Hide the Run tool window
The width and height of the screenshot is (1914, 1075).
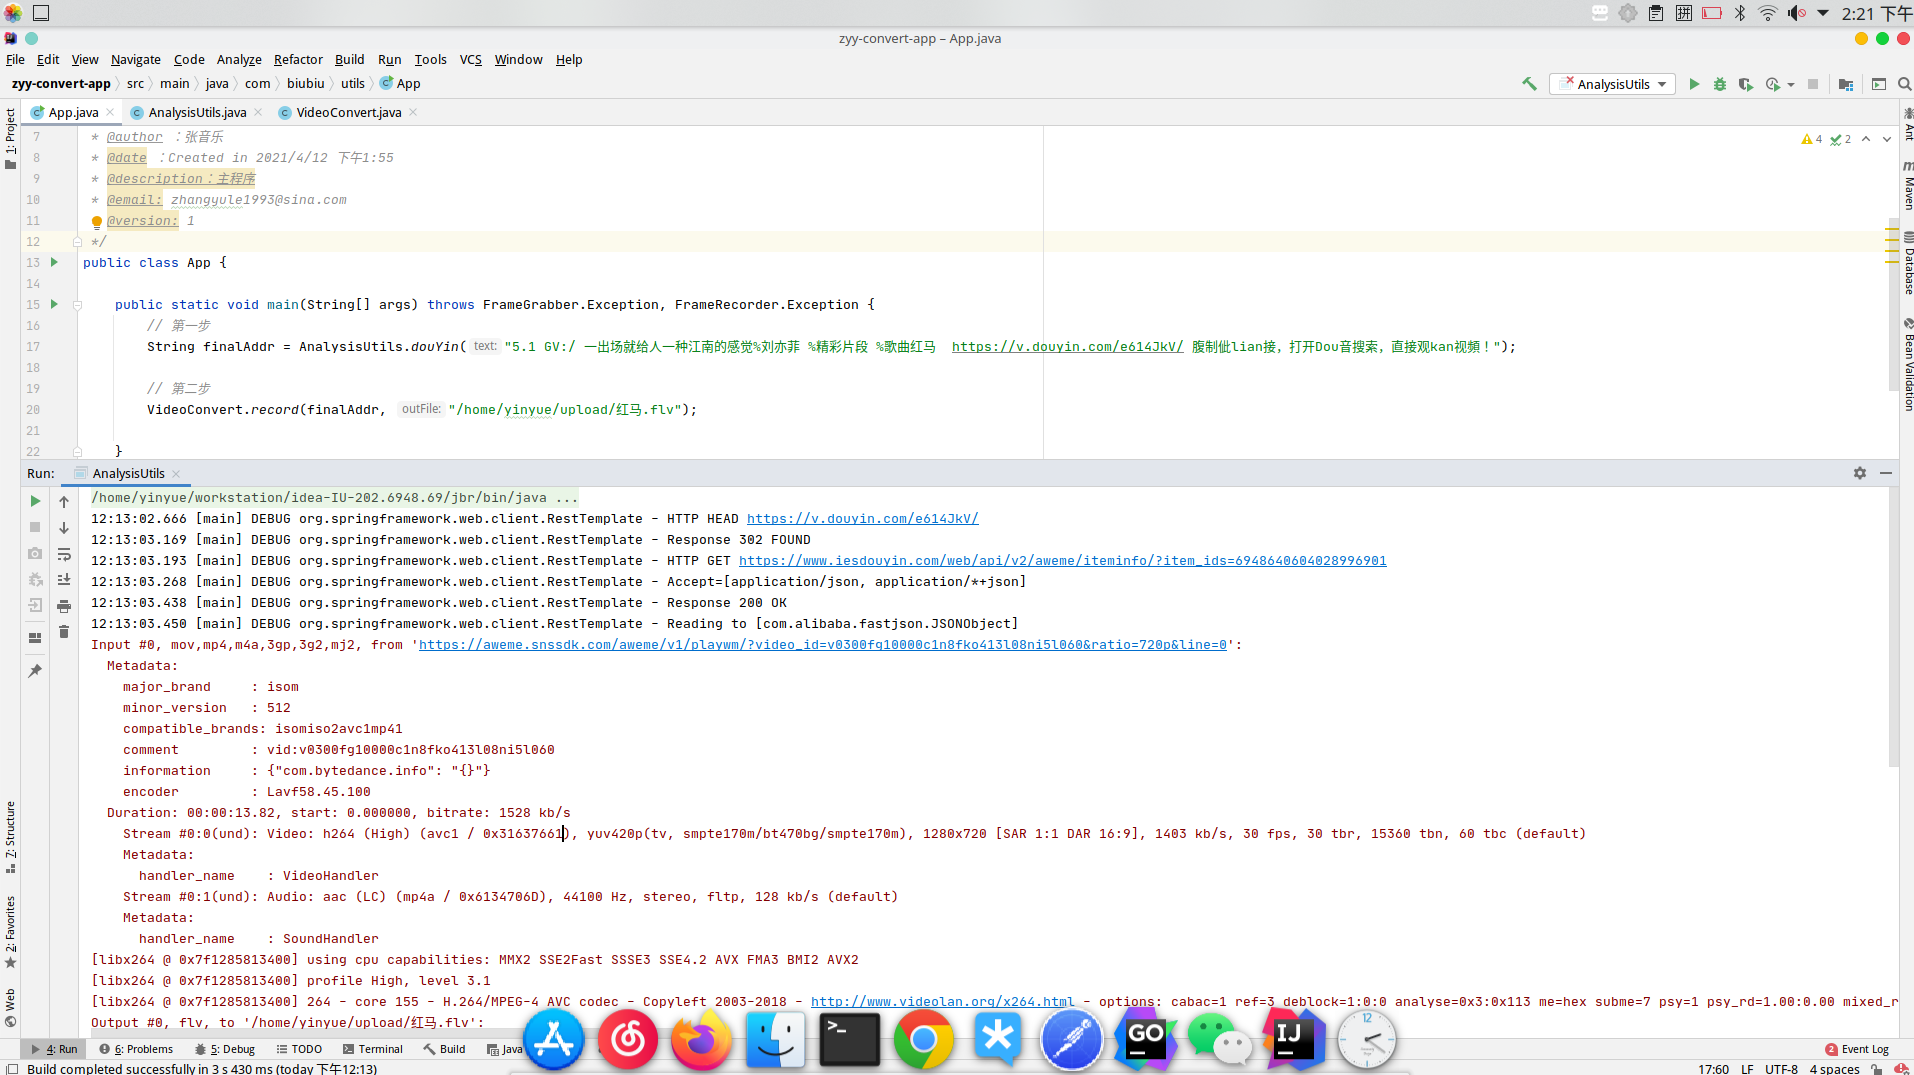coord(1886,473)
